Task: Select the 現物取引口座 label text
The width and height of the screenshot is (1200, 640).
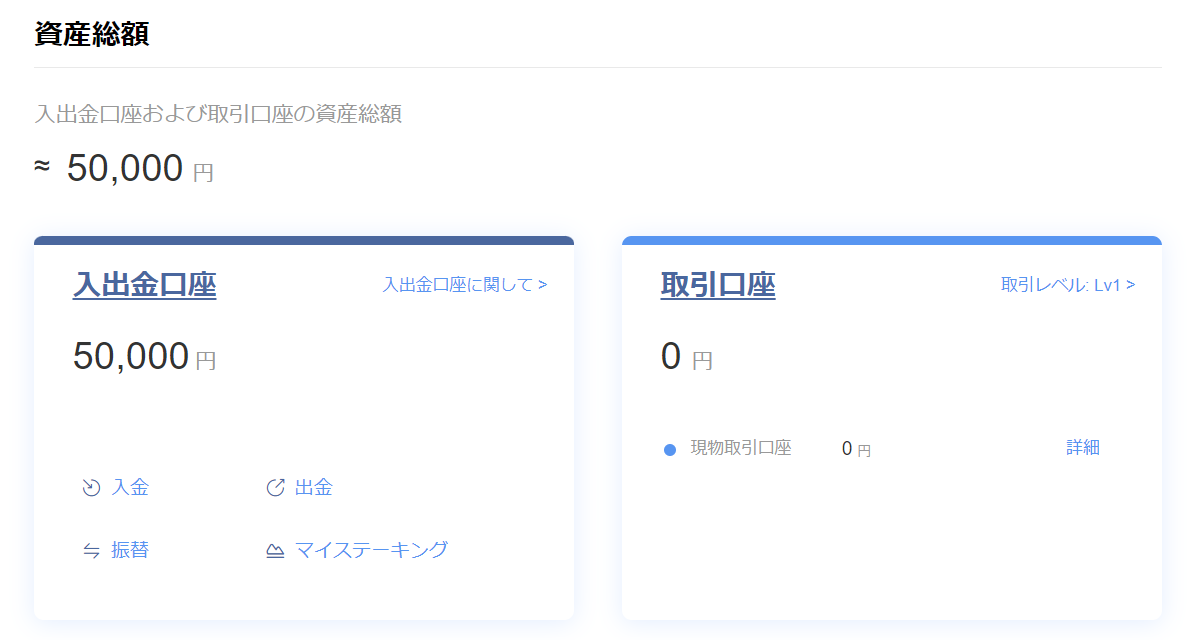Action: (x=741, y=448)
